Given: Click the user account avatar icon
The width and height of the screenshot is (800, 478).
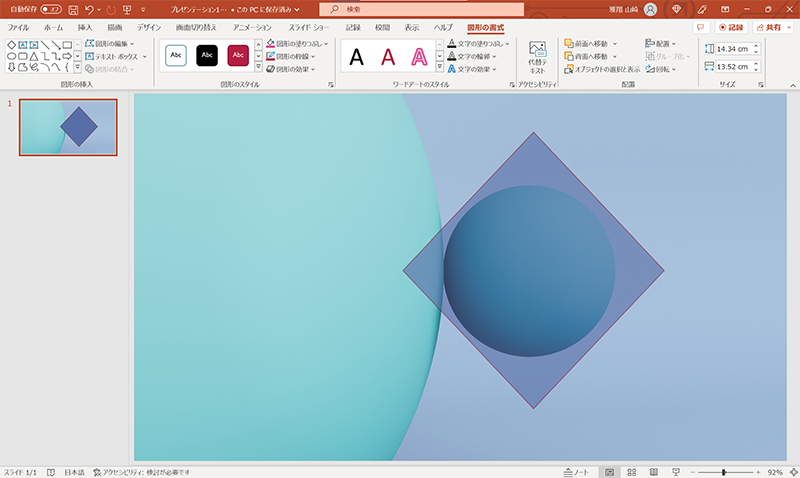Looking at the screenshot, I should point(650,9).
